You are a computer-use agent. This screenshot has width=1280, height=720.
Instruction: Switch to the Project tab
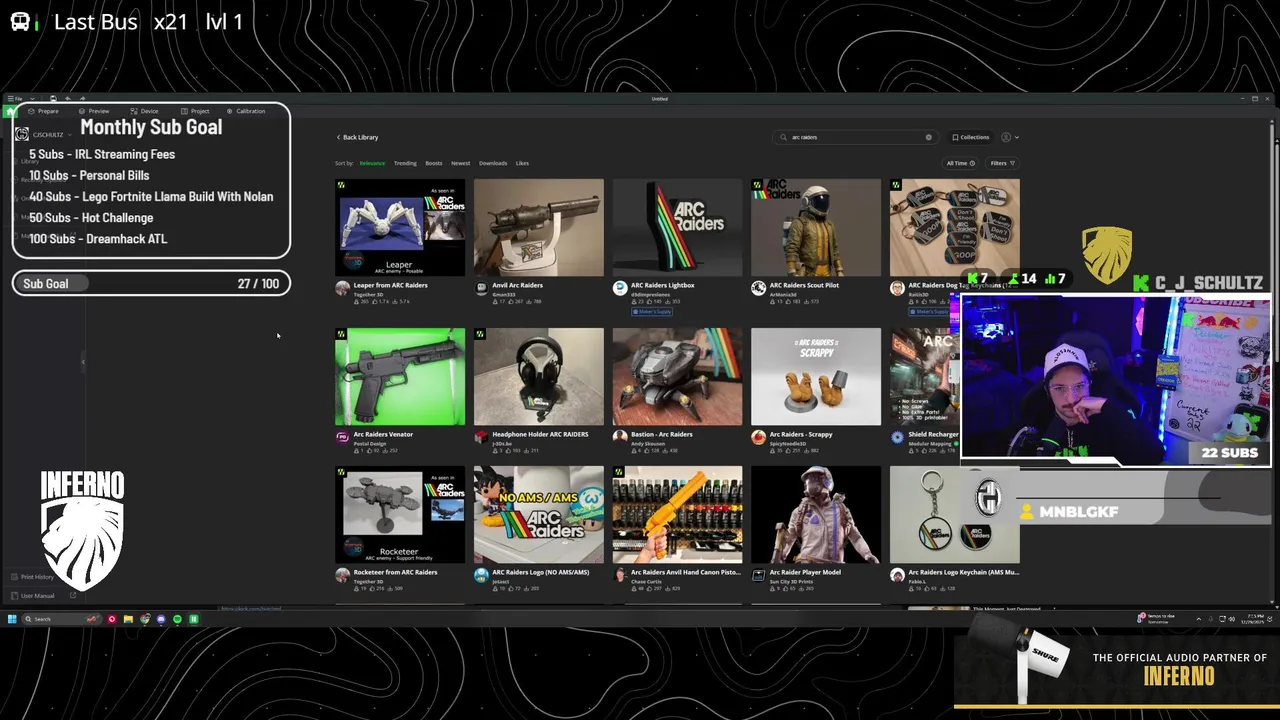pyautogui.click(x=195, y=111)
